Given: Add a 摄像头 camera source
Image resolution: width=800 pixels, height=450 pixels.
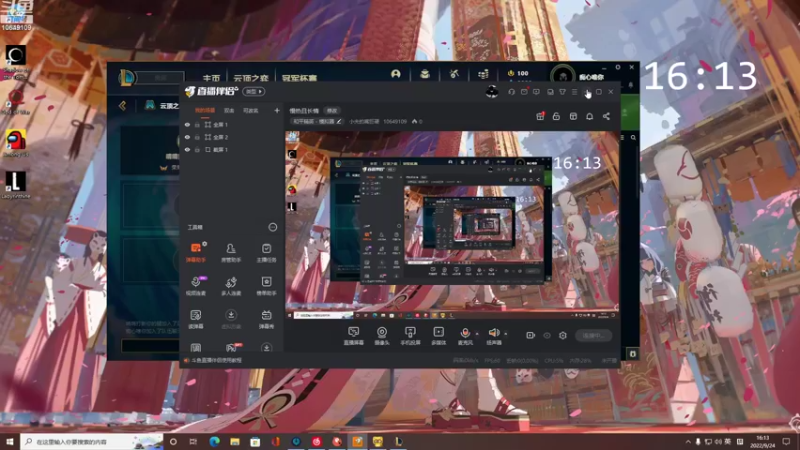Looking at the screenshot, I should coord(382,336).
